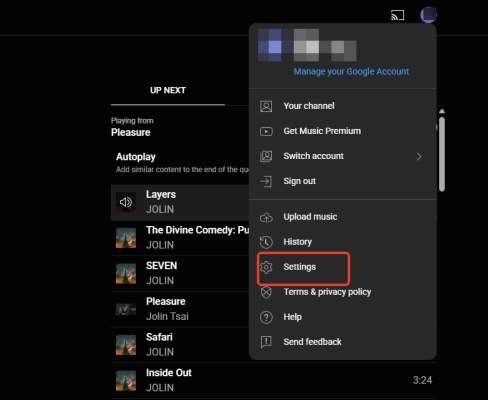This screenshot has height=400, width=488.
Task: Play the SEVEN track thumbnail
Action: [x=126, y=273]
